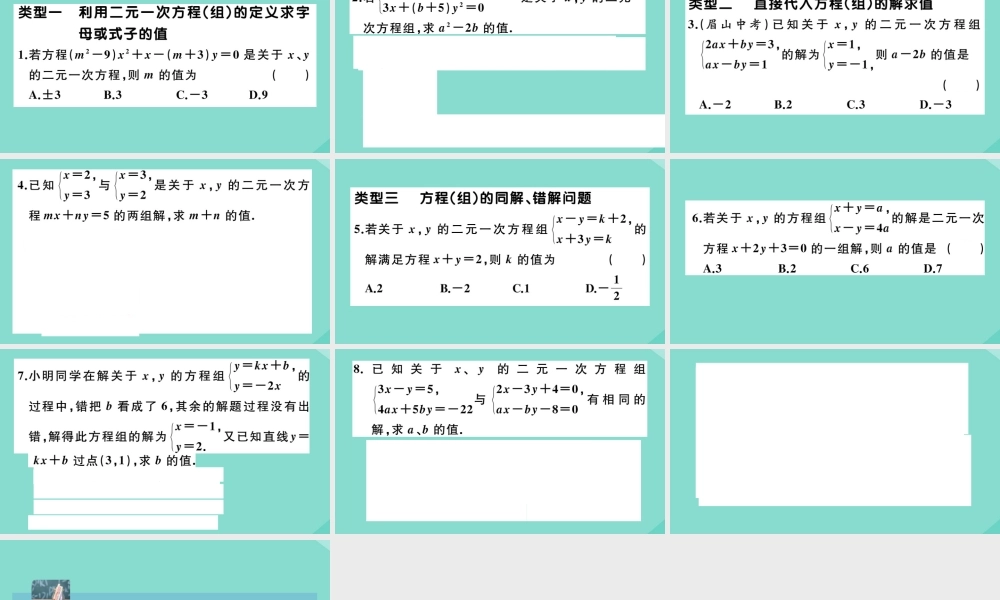Click answer option C.−3 in problem 1
The width and height of the screenshot is (1000, 600).
192,95
